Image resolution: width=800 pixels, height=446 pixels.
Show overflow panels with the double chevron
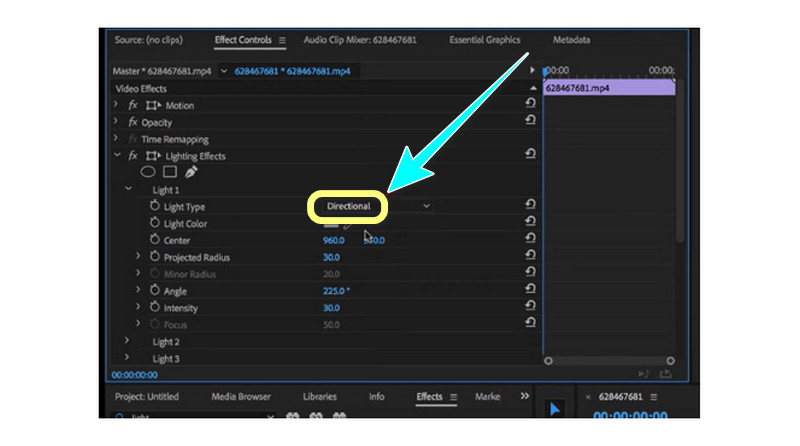pos(526,397)
